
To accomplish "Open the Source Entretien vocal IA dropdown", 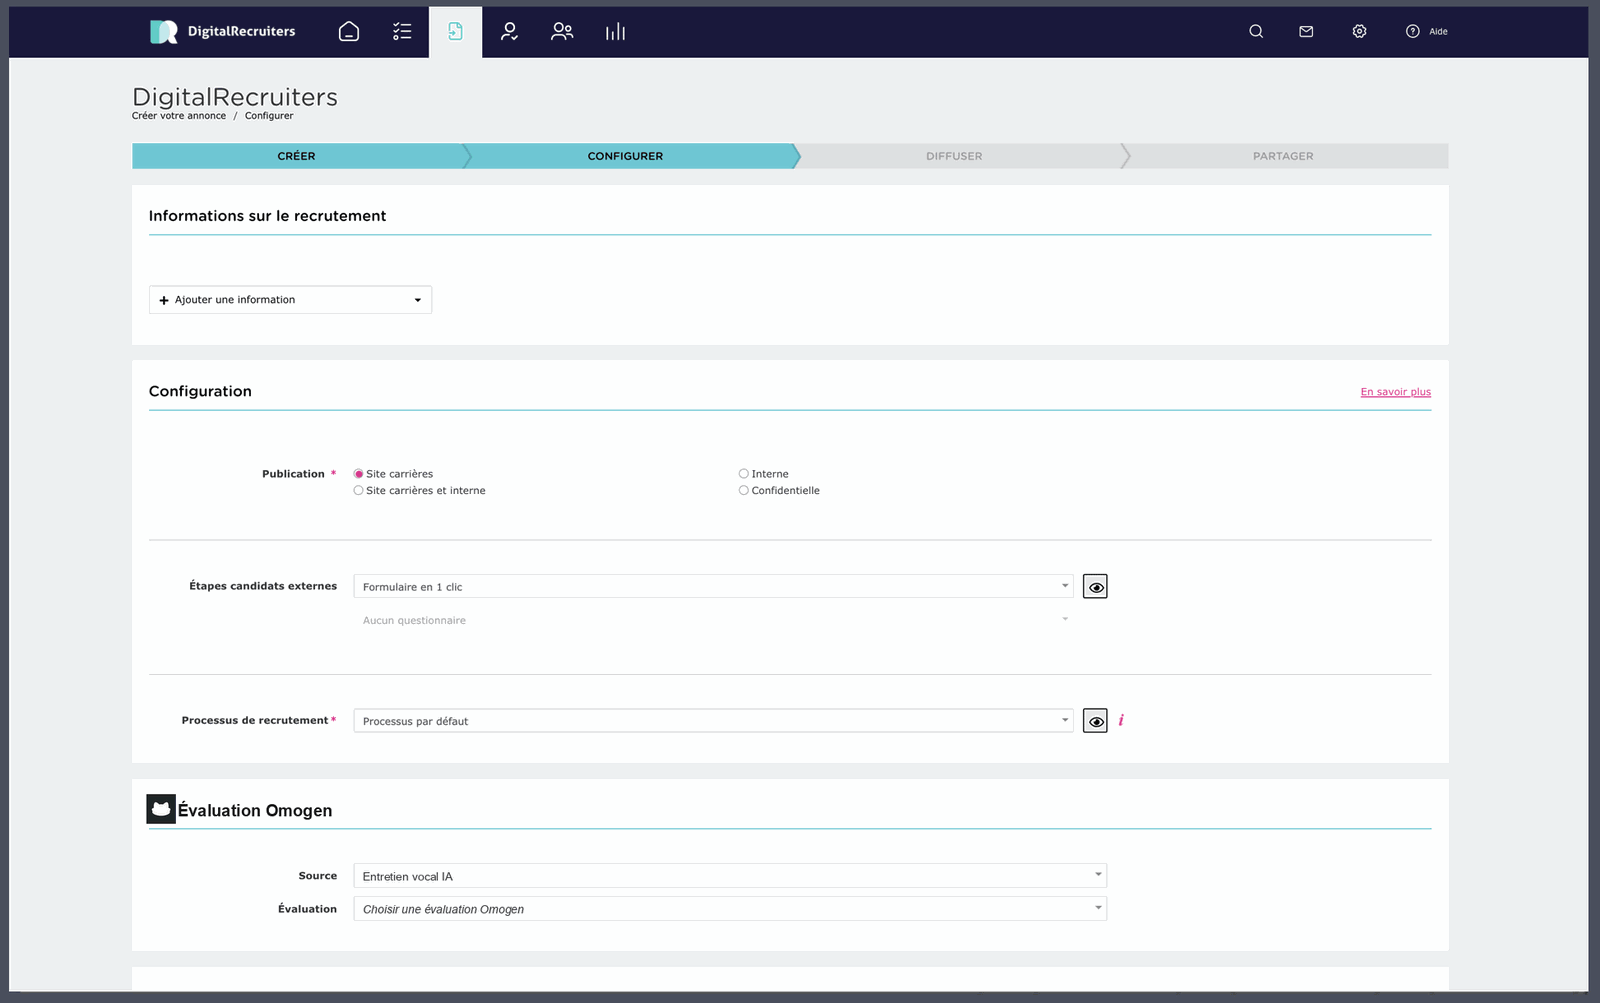I will [730, 876].
